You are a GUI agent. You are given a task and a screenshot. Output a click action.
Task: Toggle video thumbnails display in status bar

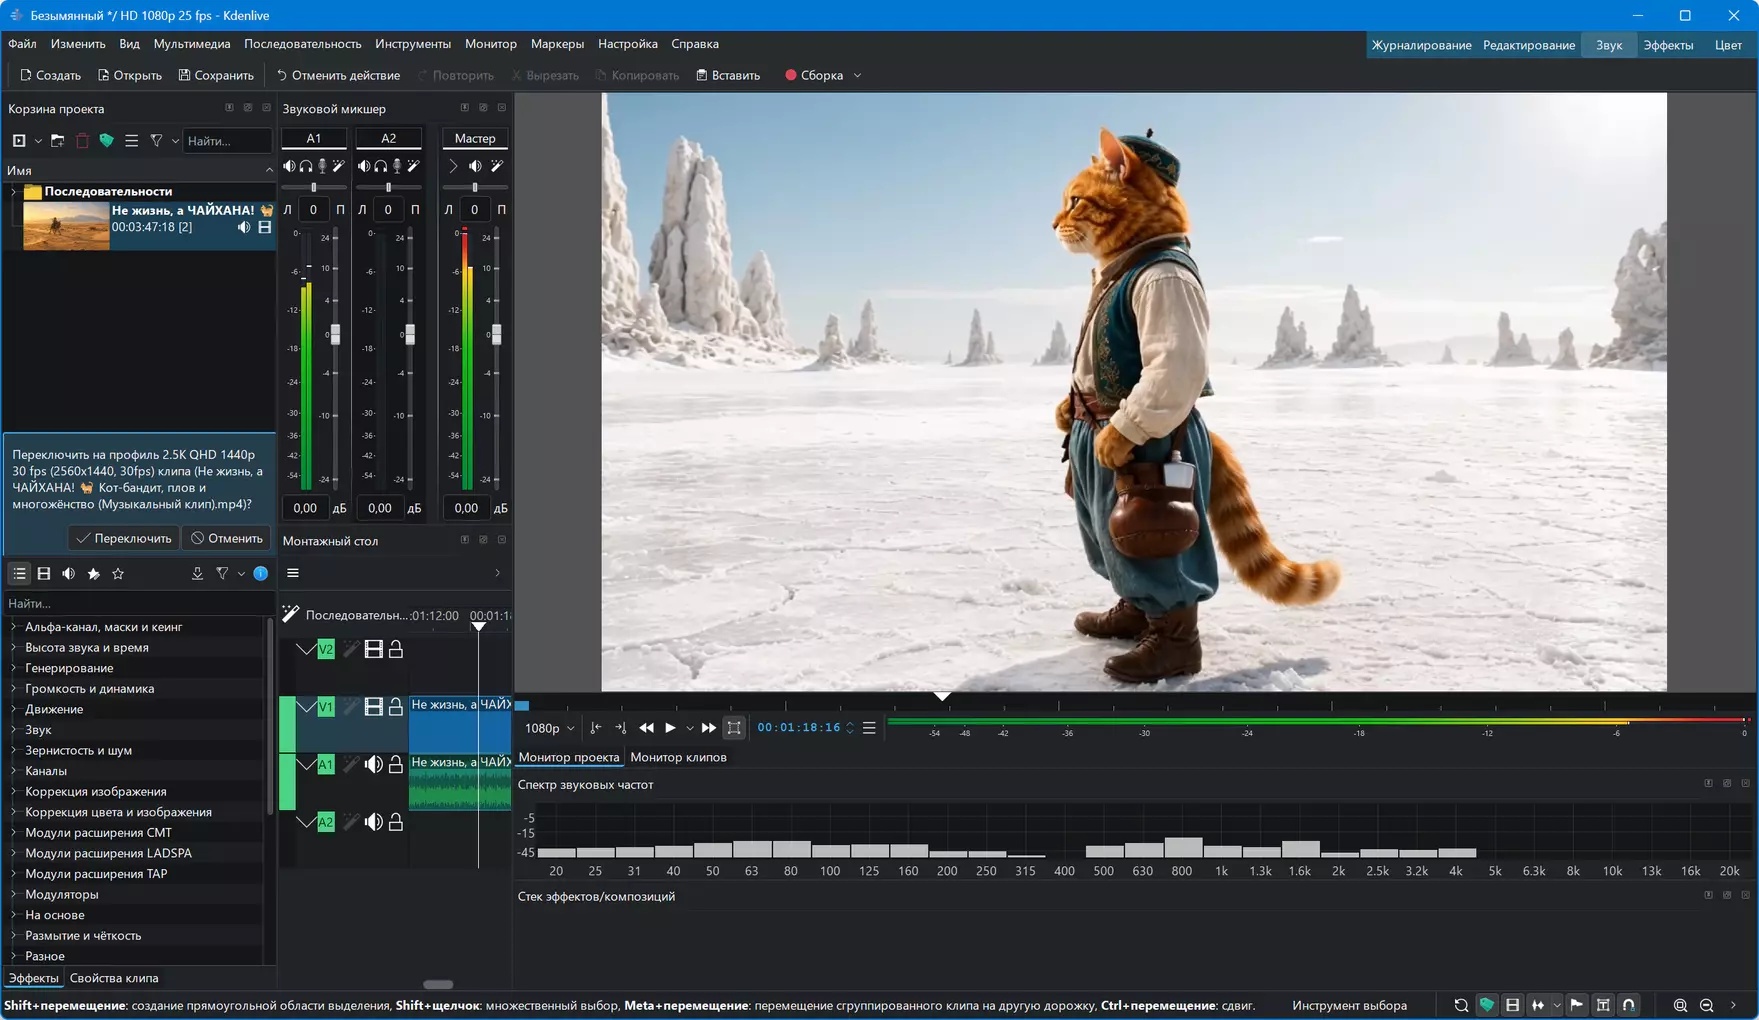coord(1512,1005)
